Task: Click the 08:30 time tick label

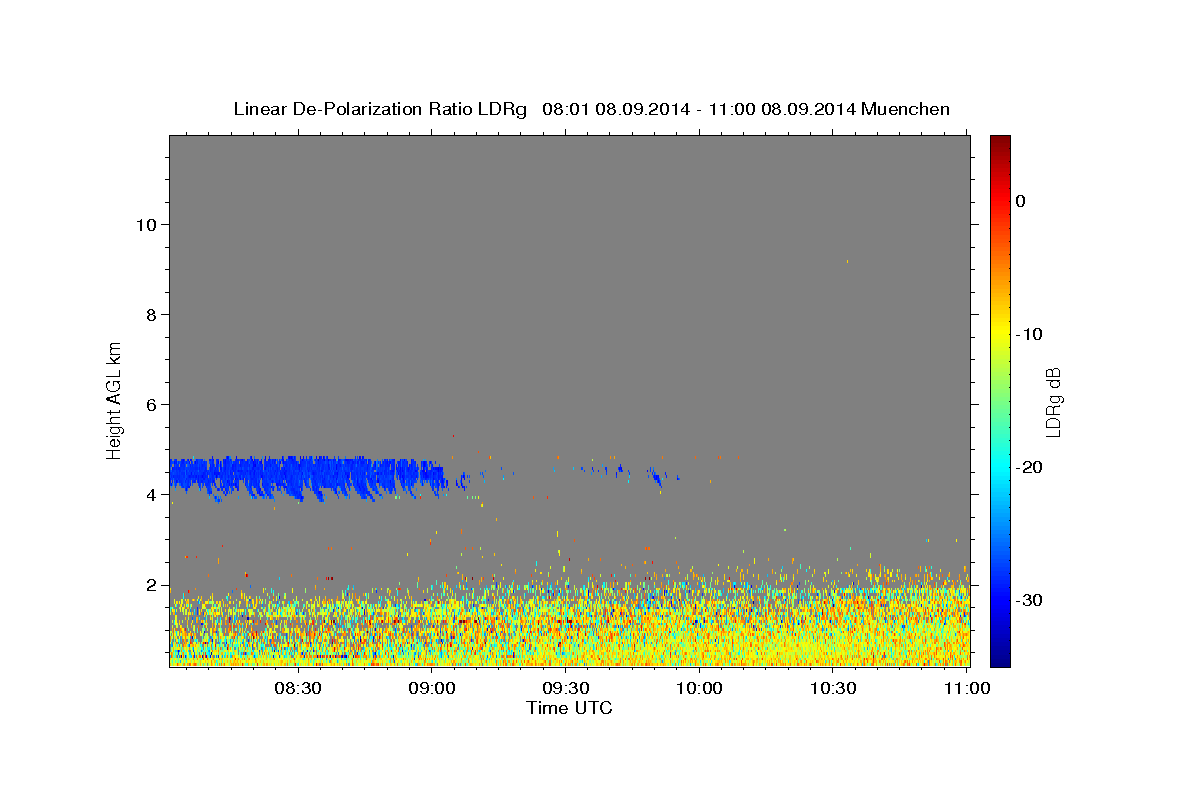Action: click(x=298, y=689)
